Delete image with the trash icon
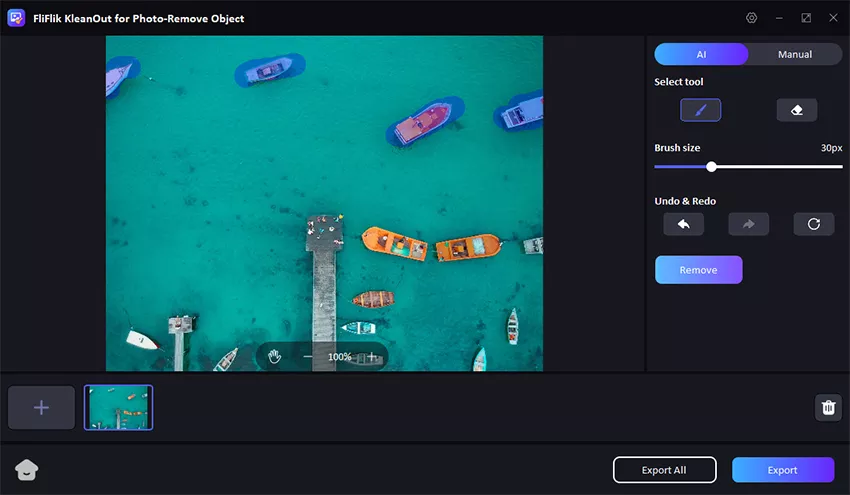The image size is (850, 495). point(828,407)
